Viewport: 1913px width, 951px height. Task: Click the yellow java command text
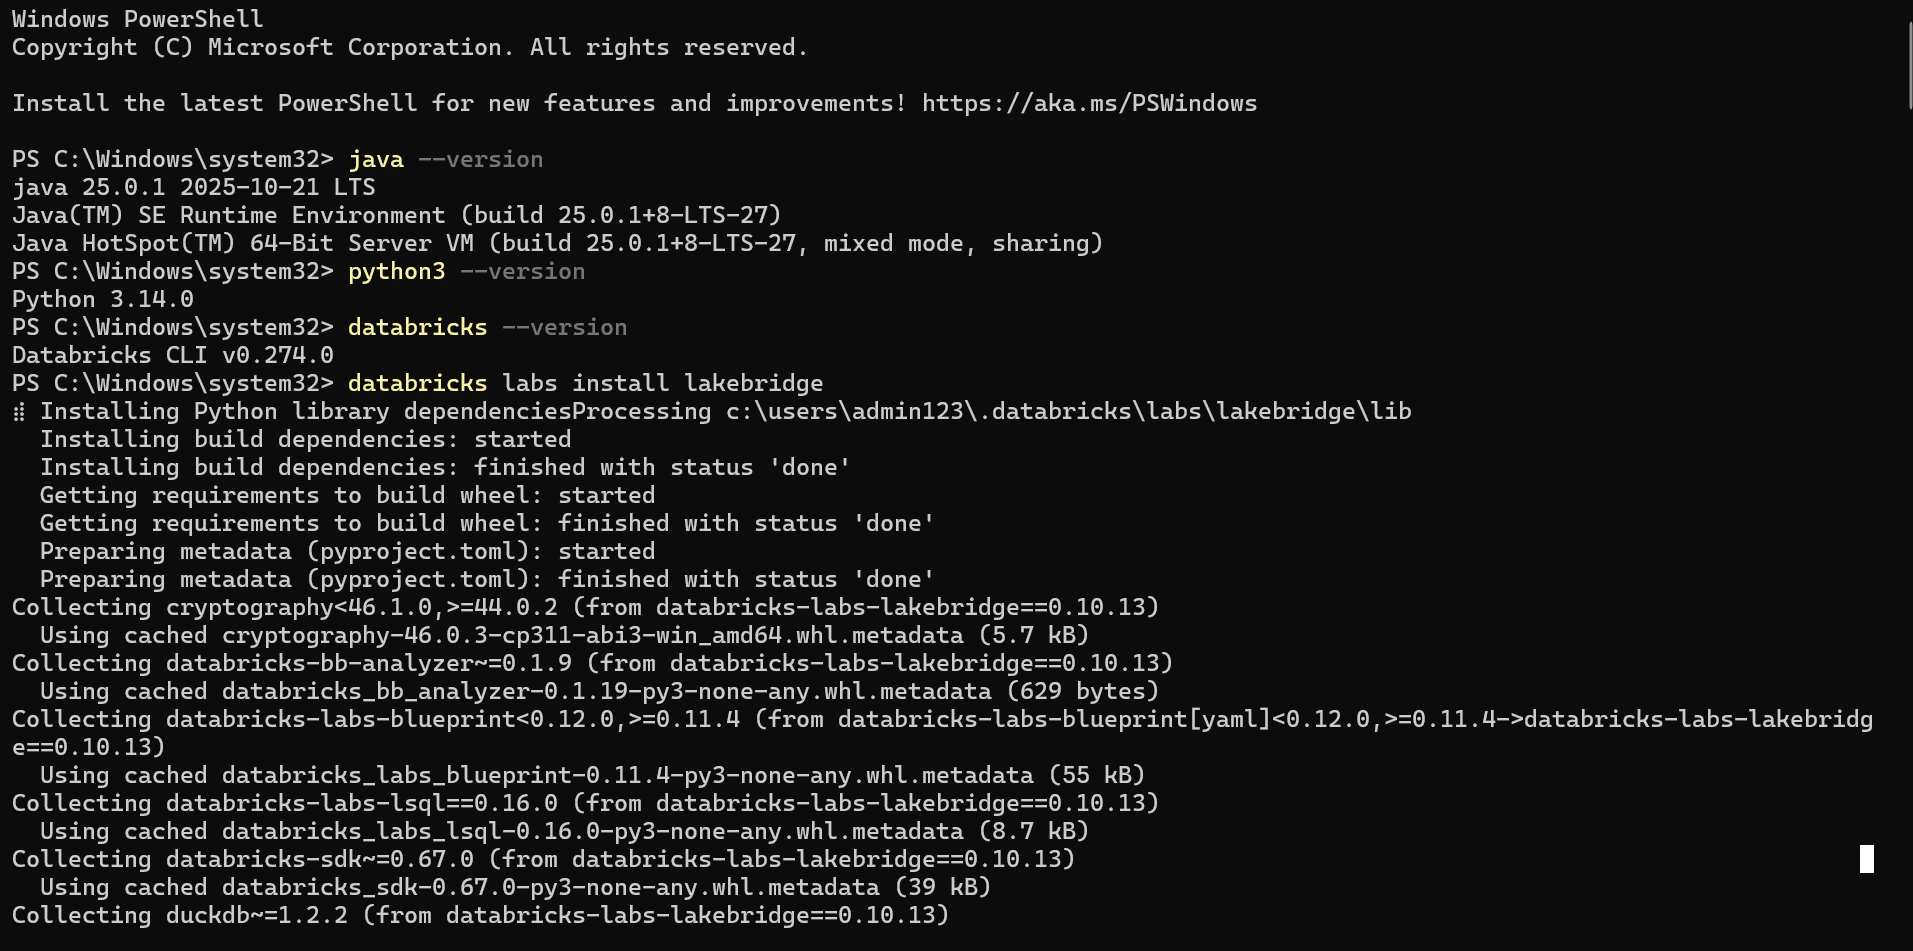[x=376, y=160]
